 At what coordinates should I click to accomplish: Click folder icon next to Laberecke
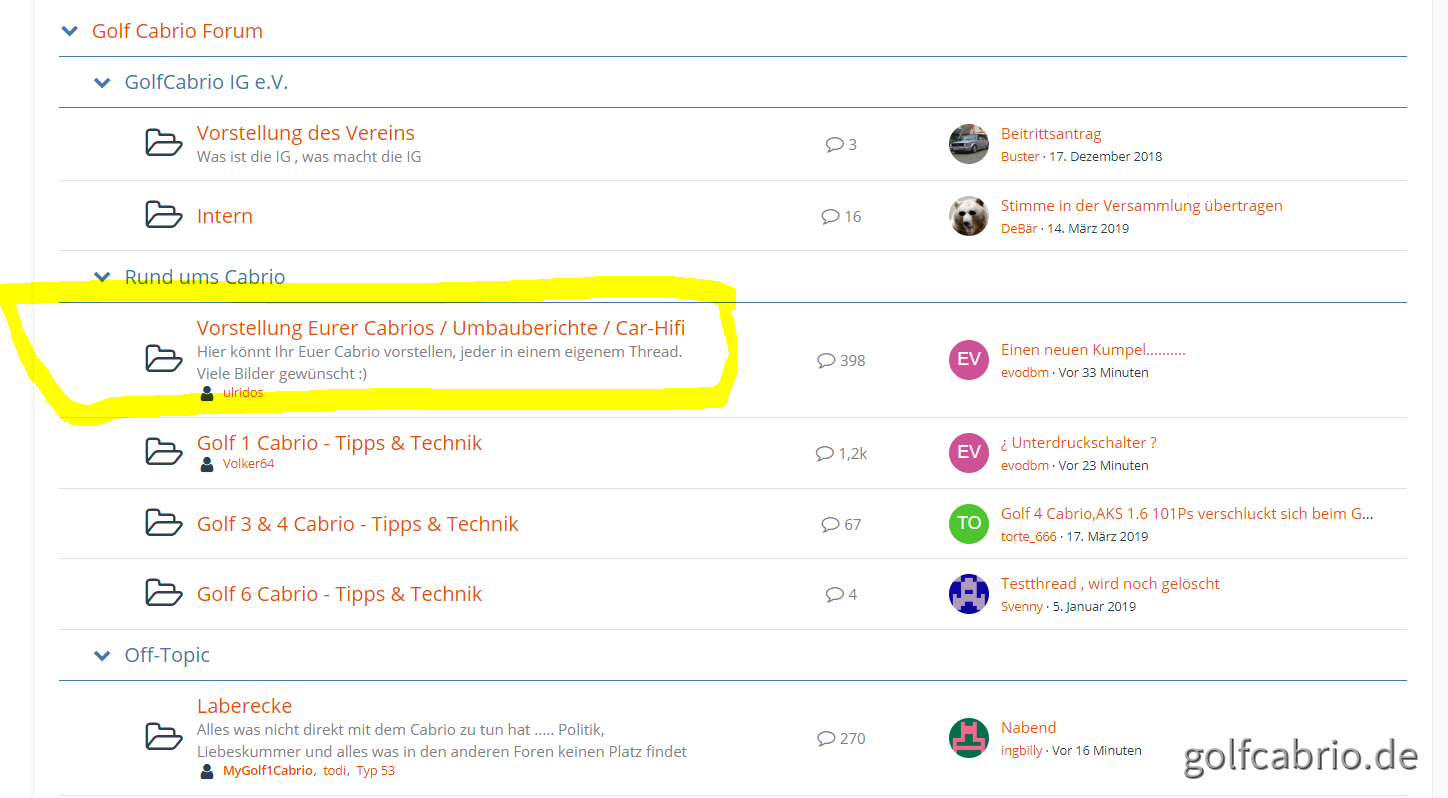(x=164, y=737)
